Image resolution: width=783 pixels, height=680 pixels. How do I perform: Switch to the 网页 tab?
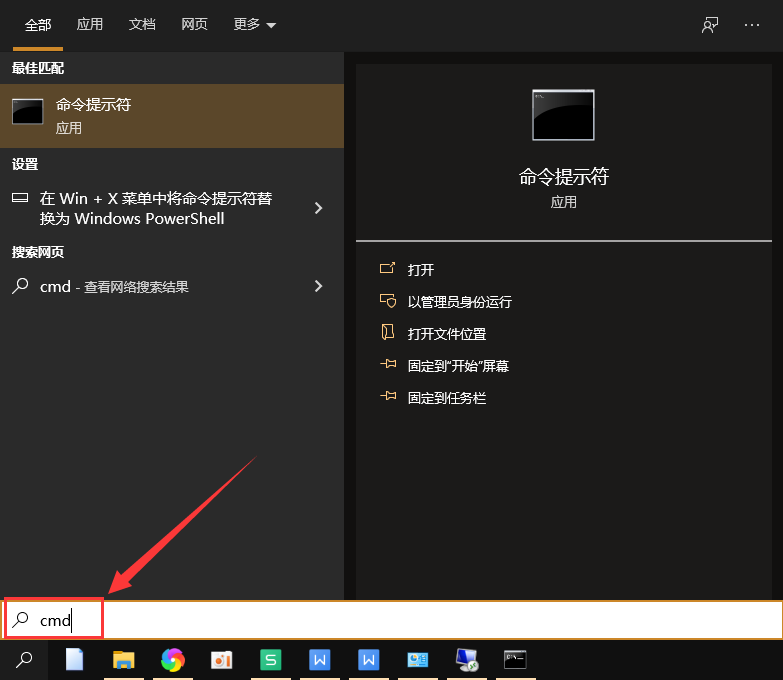click(x=194, y=24)
